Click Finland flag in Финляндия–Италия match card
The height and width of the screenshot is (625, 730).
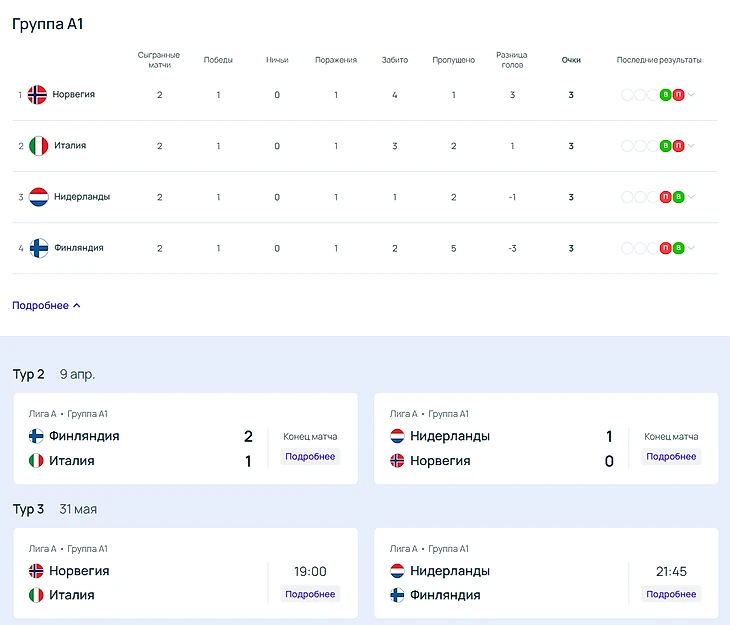coord(37,436)
